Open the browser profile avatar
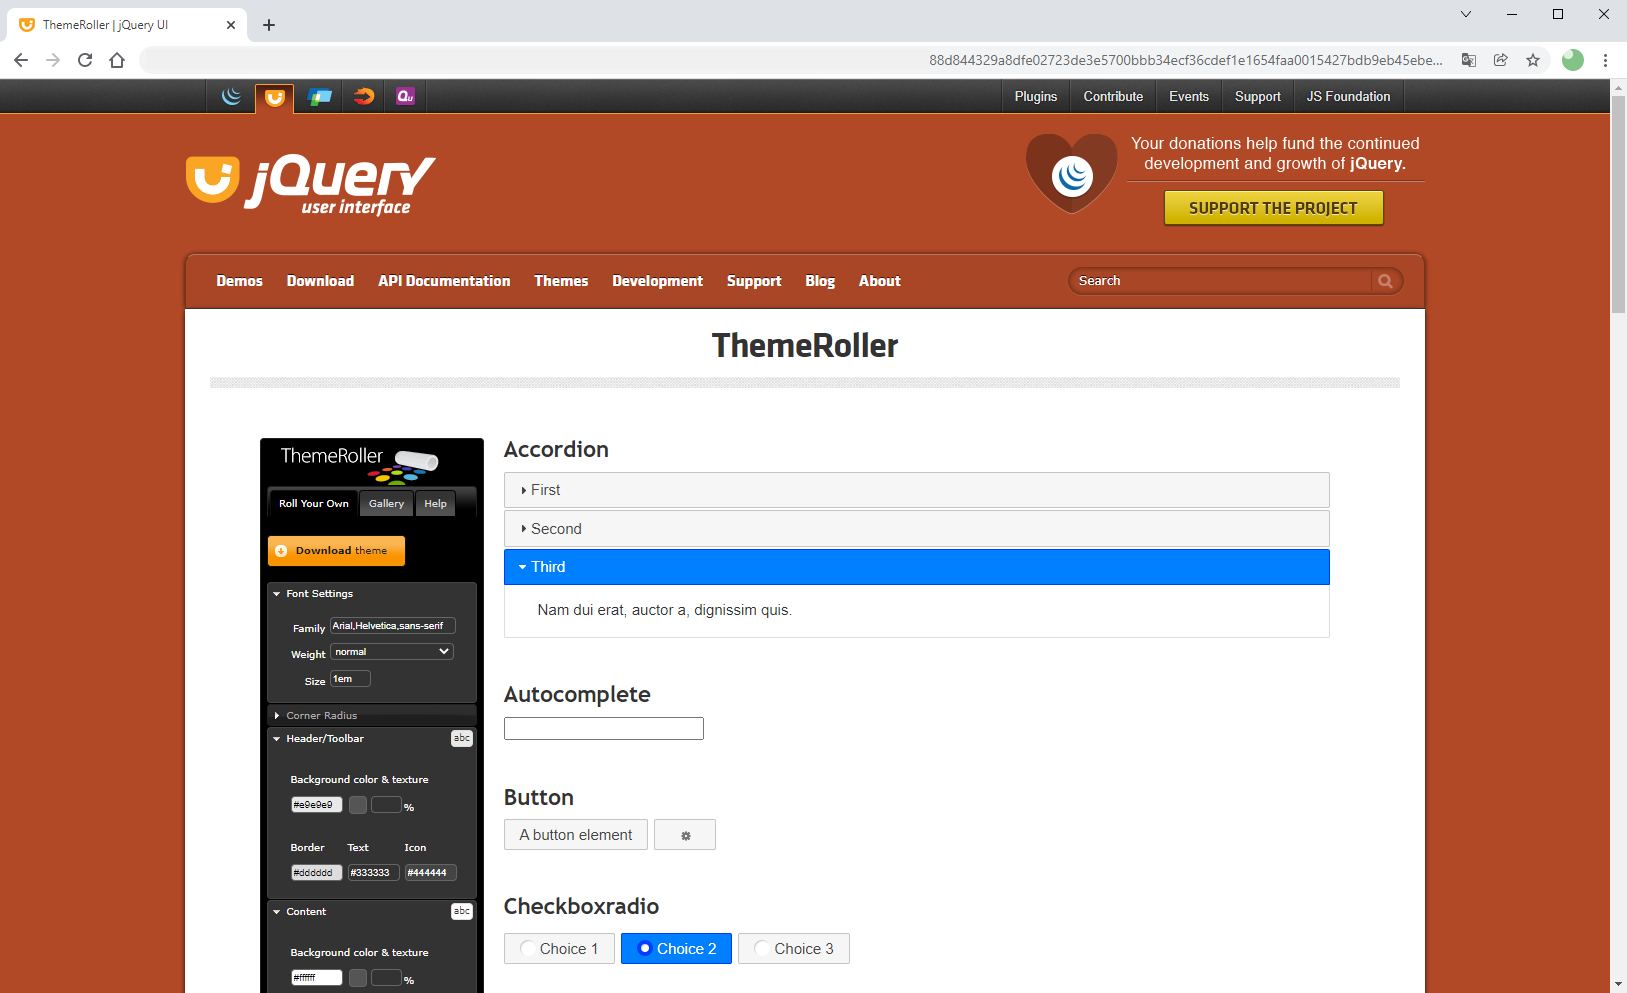This screenshot has height=993, width=1627. [x=1573, y=60]
